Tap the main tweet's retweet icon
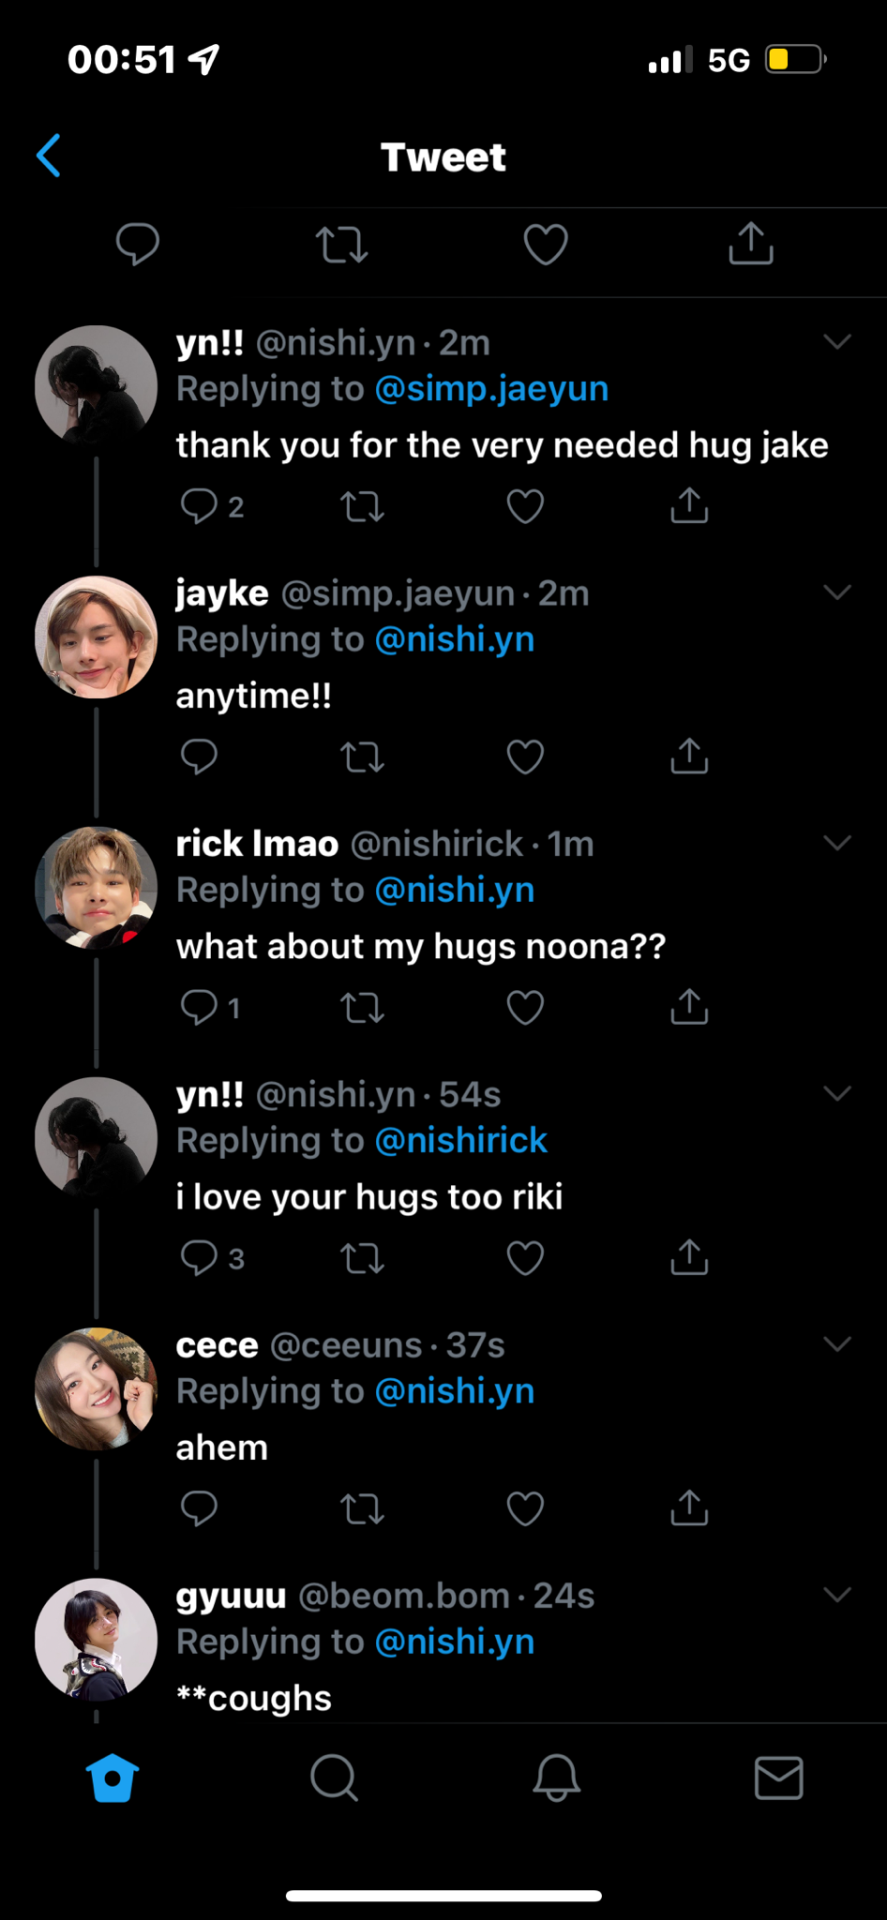The image size is (887, 1920). point(342,244)
